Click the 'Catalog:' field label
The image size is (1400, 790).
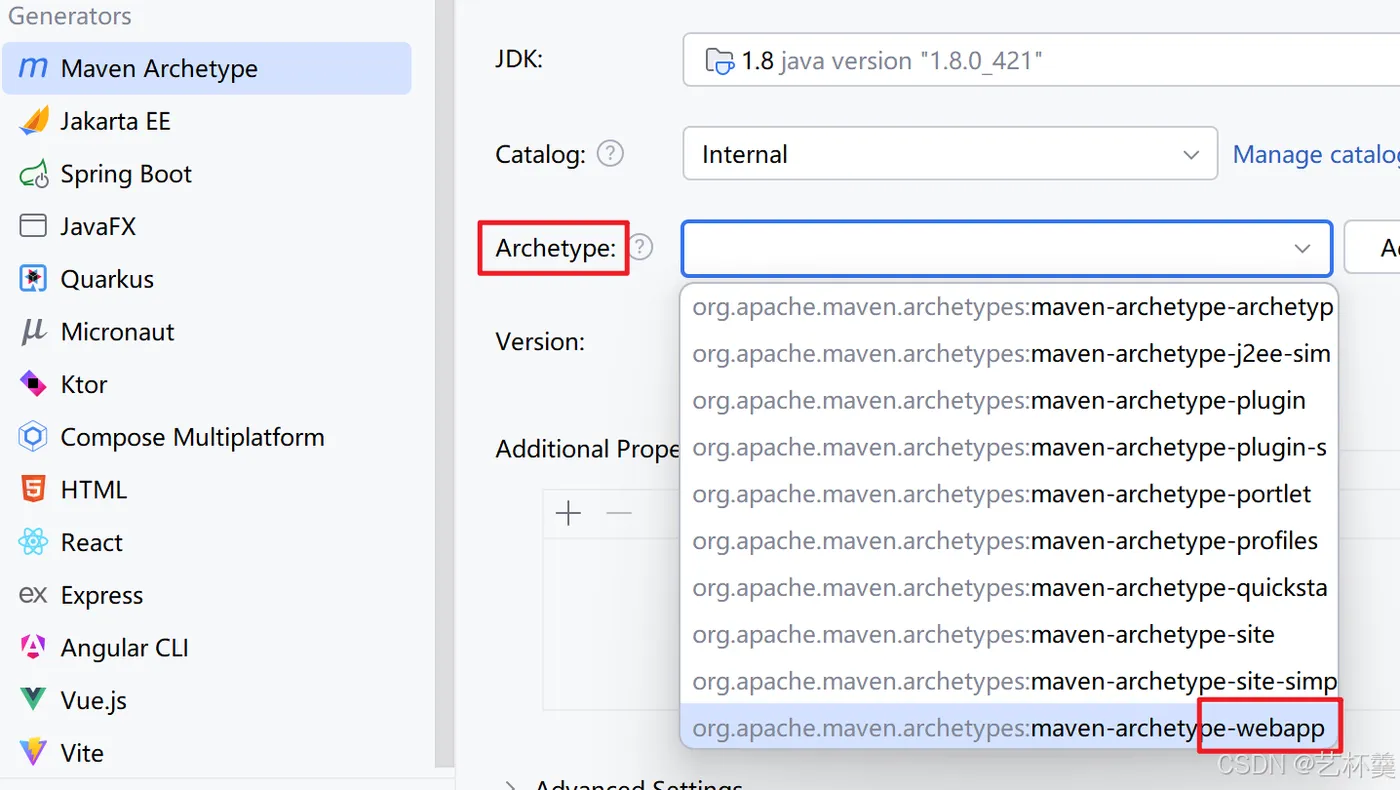coord(541,154)
